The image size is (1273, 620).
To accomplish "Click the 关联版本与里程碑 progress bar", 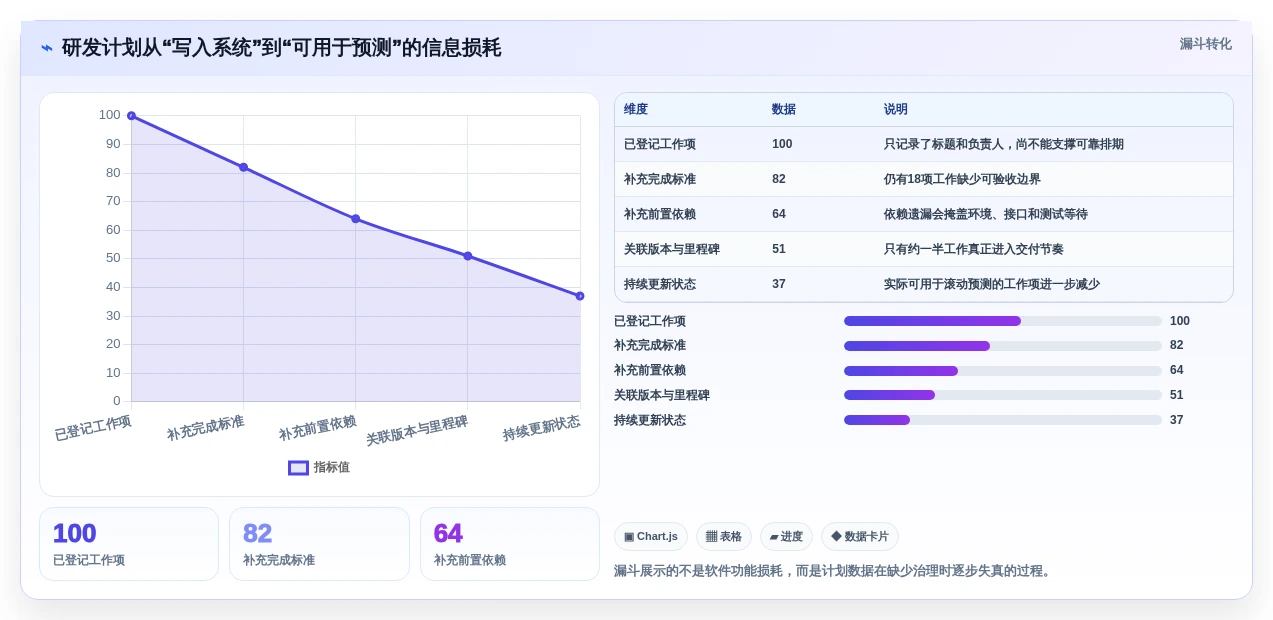I will [1003, 395].
